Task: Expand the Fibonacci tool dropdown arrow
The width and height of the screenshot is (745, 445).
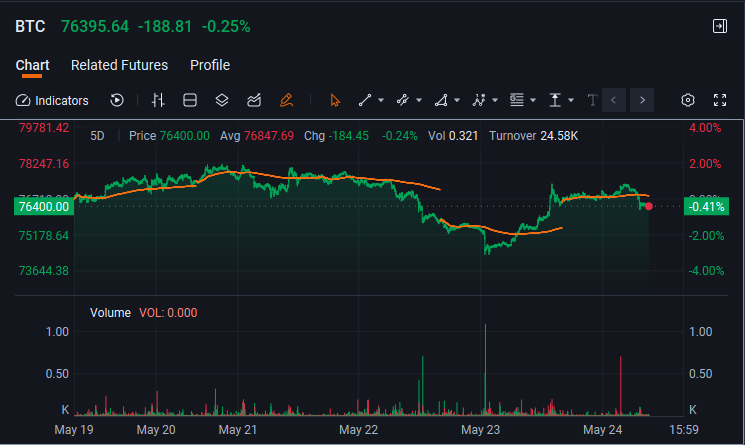Action: pyautogui.click(x=533, y=100)
